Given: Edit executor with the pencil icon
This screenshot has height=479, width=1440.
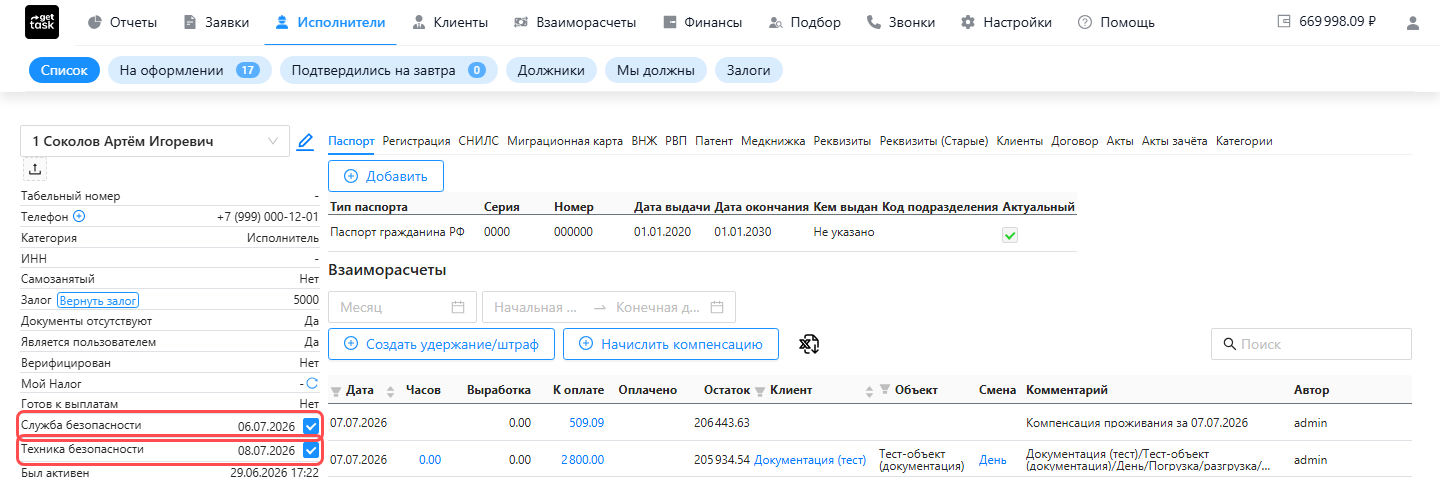Looking at the screenshot, I should tap(306, 142).
